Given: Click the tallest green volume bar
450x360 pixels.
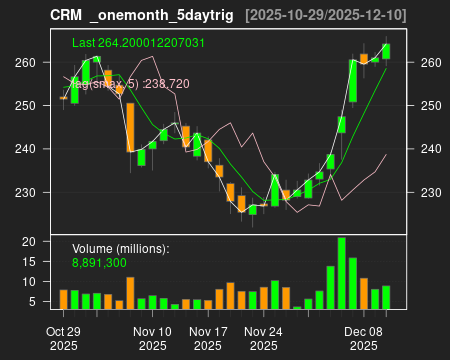Looking at the screenshot, I should tap(342, 273).
